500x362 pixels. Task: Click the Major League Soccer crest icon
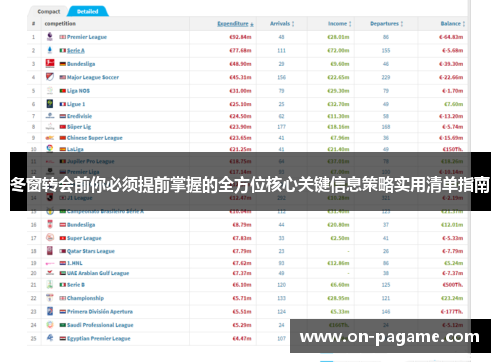pos(50,77)
